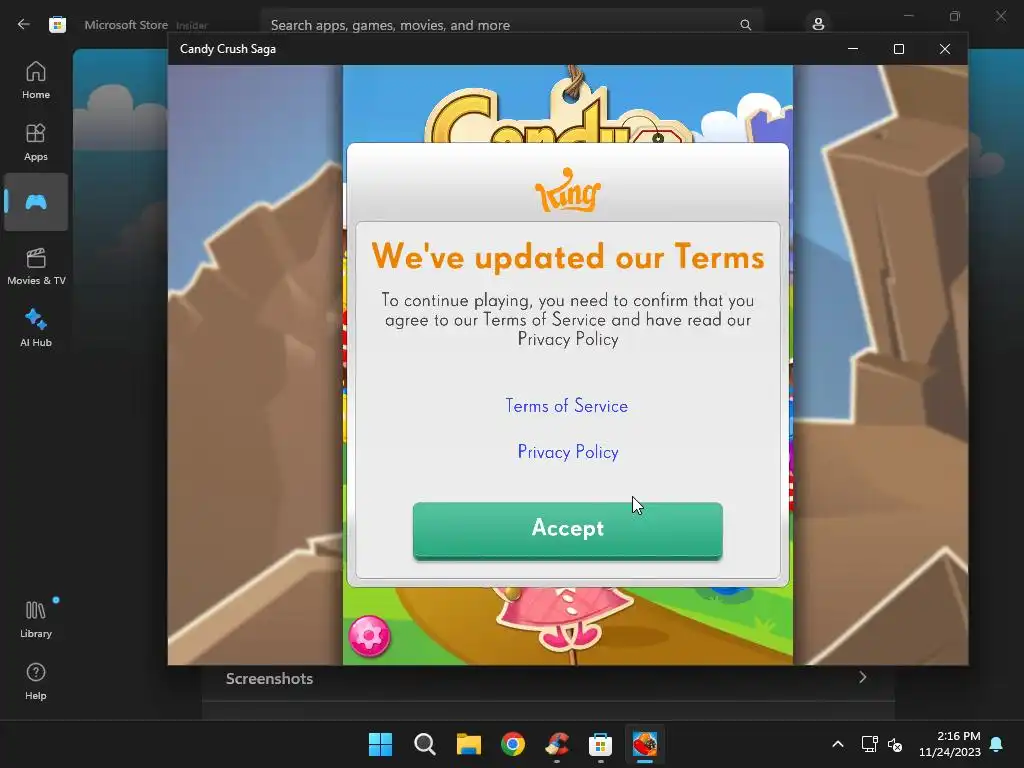
Task: Minimize the Candy Crush Saga window
Action: [853, 49]
